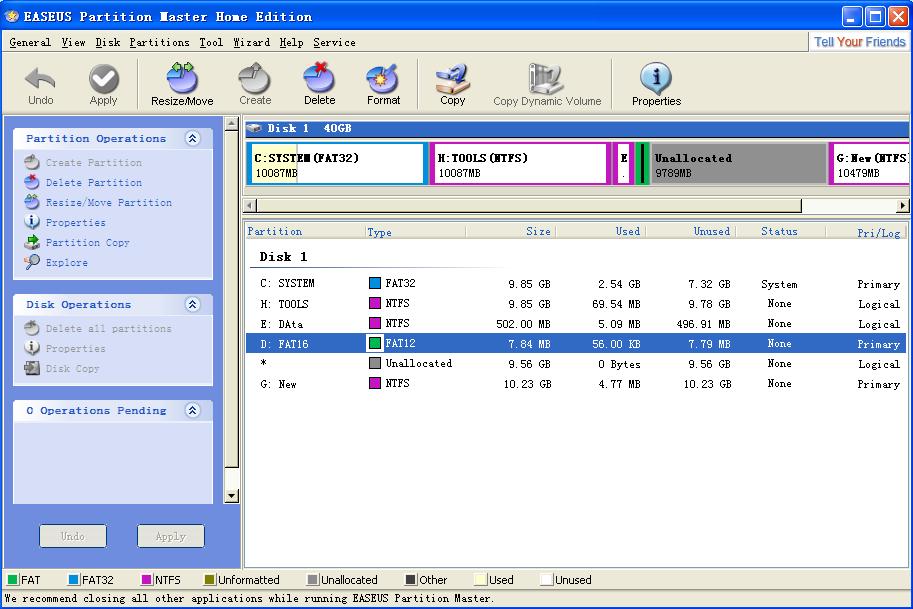
Task: Click Create Partition in sidebar
Action: point(84,162)
